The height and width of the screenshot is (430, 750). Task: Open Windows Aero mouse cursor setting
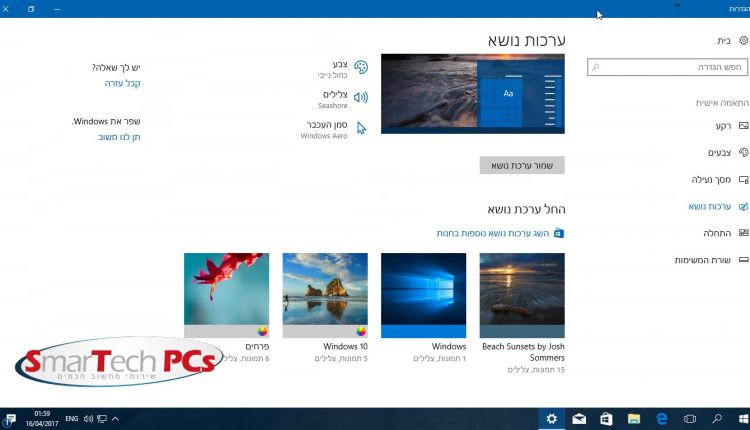point(324,130)
